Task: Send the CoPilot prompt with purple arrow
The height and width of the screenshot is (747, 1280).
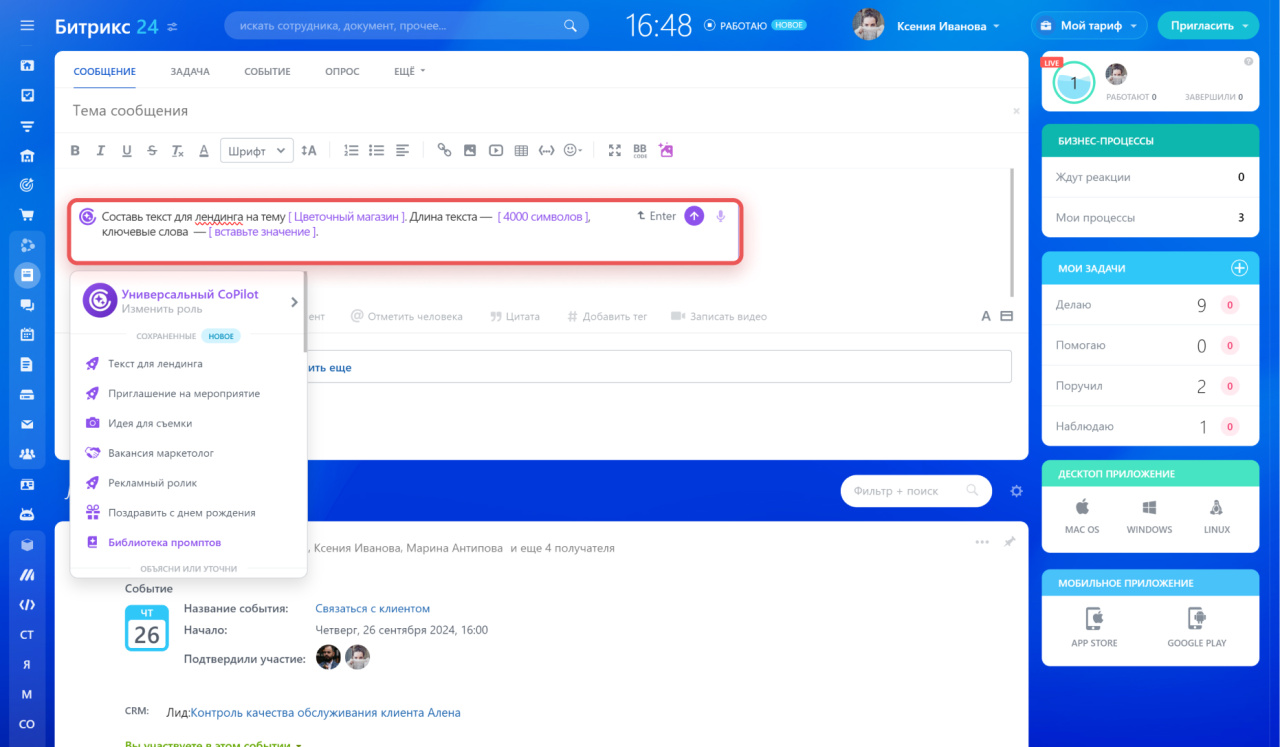Action: tap(694, 216)
